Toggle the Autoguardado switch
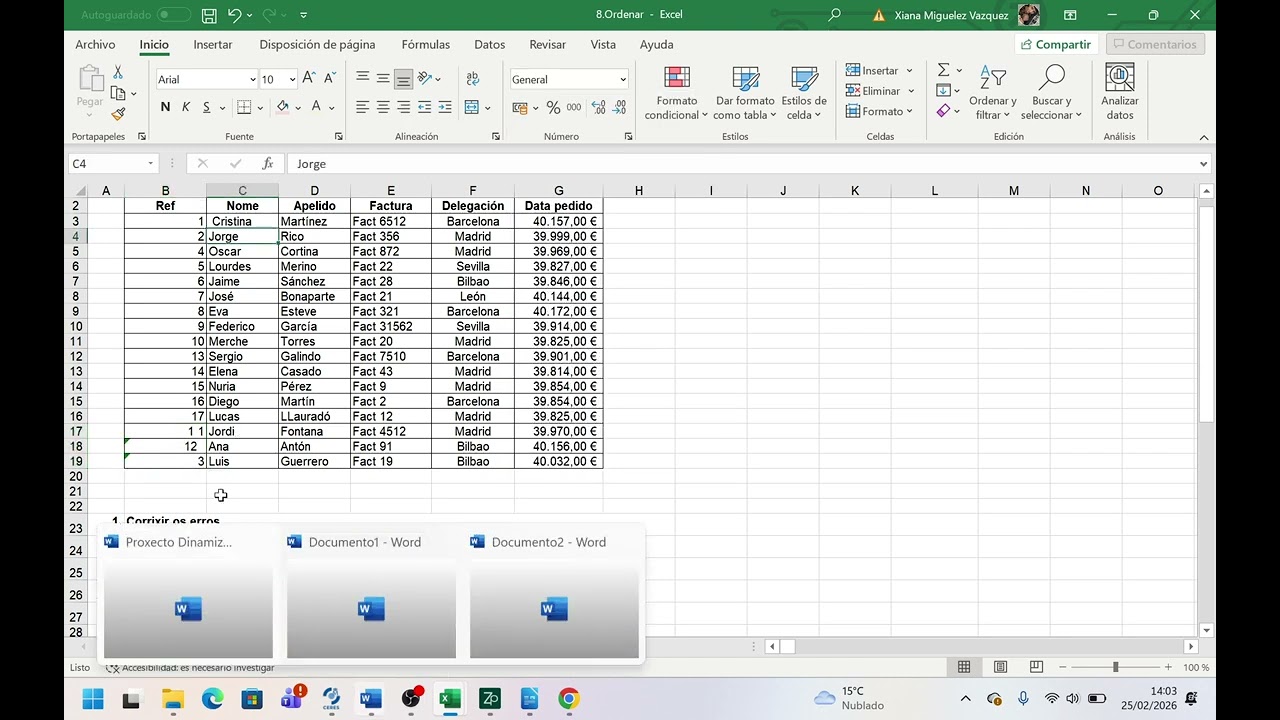Screen dimensions: 1280x720 pos(174,15)
